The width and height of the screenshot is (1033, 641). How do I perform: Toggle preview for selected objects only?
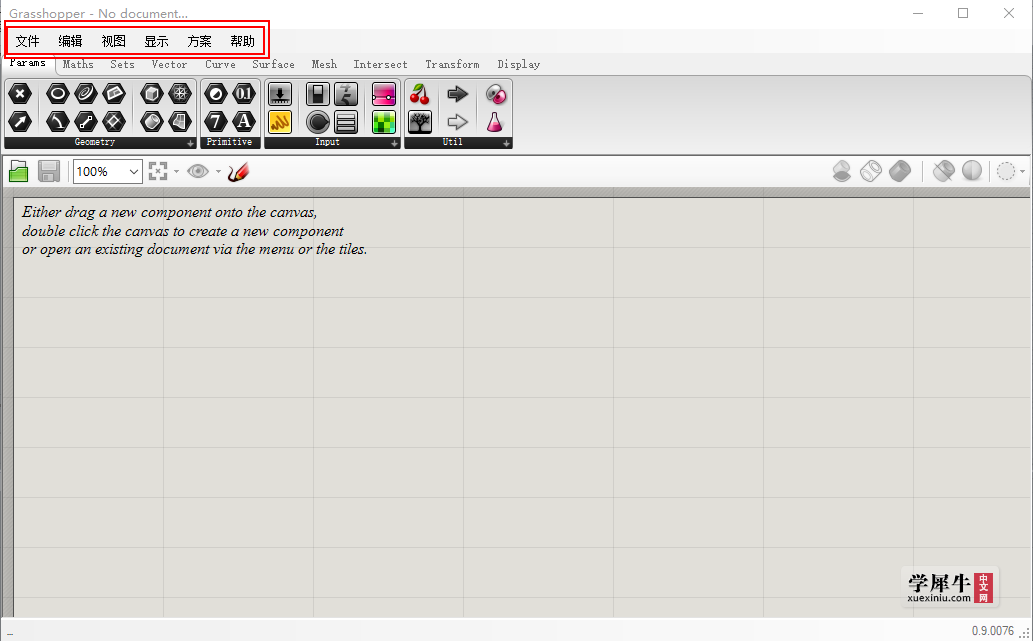click(842, 171)
